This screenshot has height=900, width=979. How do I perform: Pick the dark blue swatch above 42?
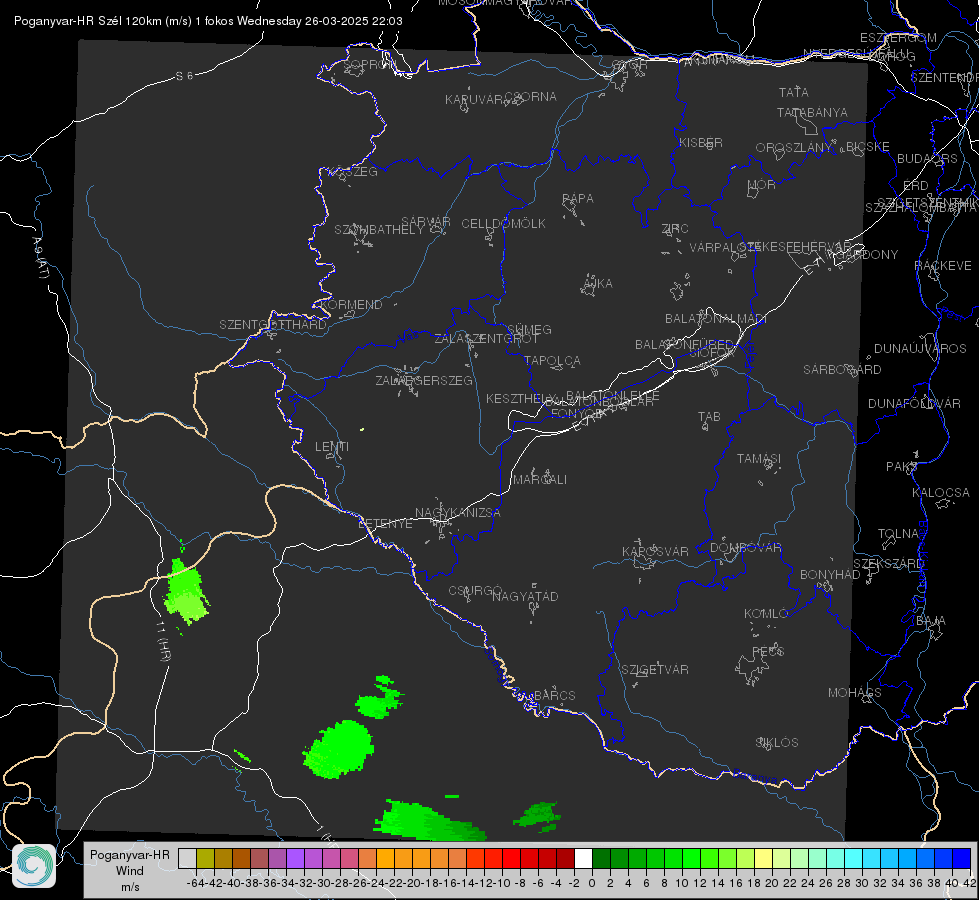962,858
